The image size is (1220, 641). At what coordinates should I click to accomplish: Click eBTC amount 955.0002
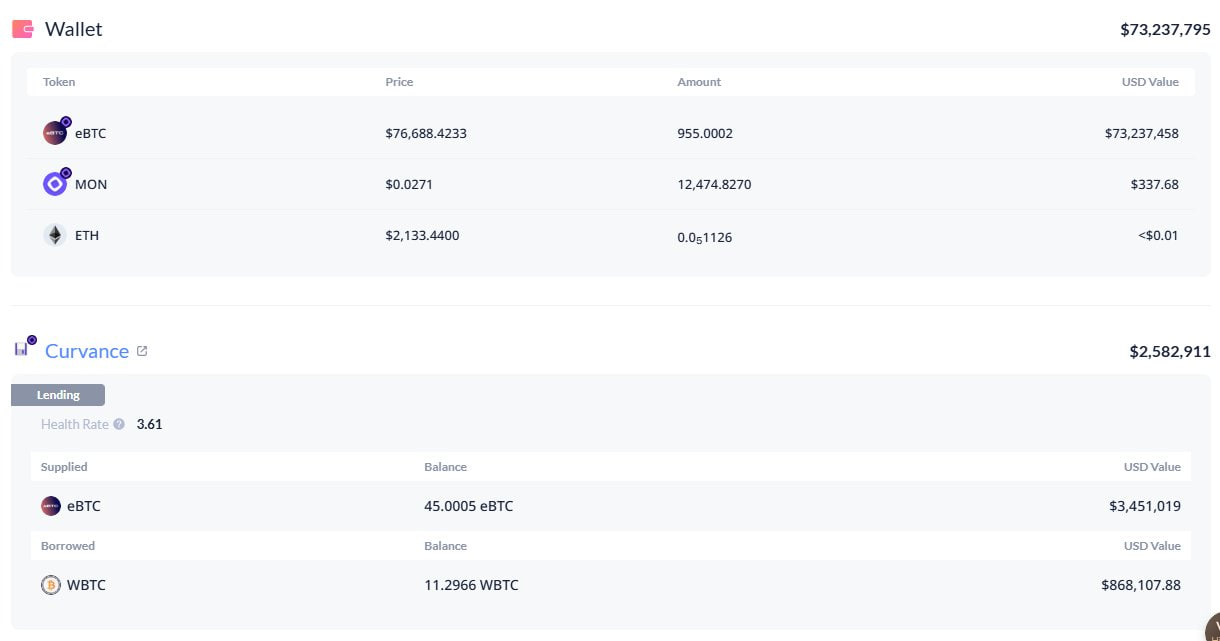click(x=705, y=133)
